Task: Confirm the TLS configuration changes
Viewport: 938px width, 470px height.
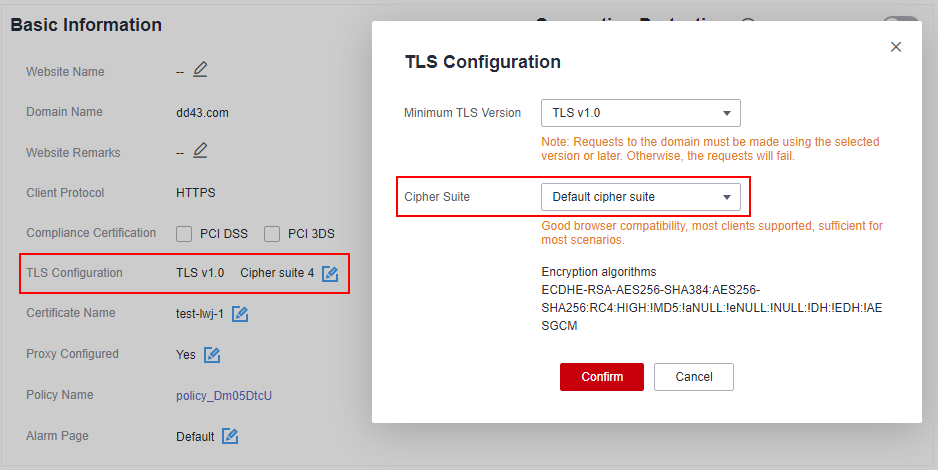Action: tap(602, 377)
